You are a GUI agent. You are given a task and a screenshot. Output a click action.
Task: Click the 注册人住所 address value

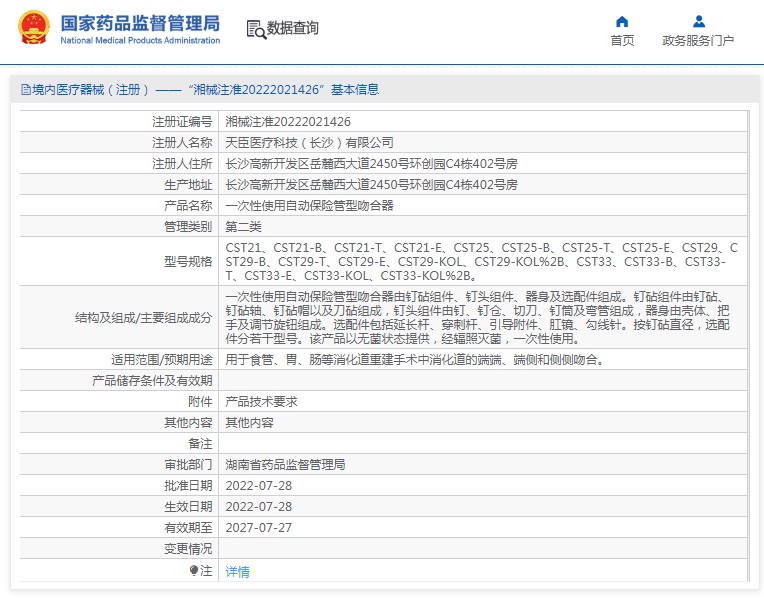tap(371, 163)
